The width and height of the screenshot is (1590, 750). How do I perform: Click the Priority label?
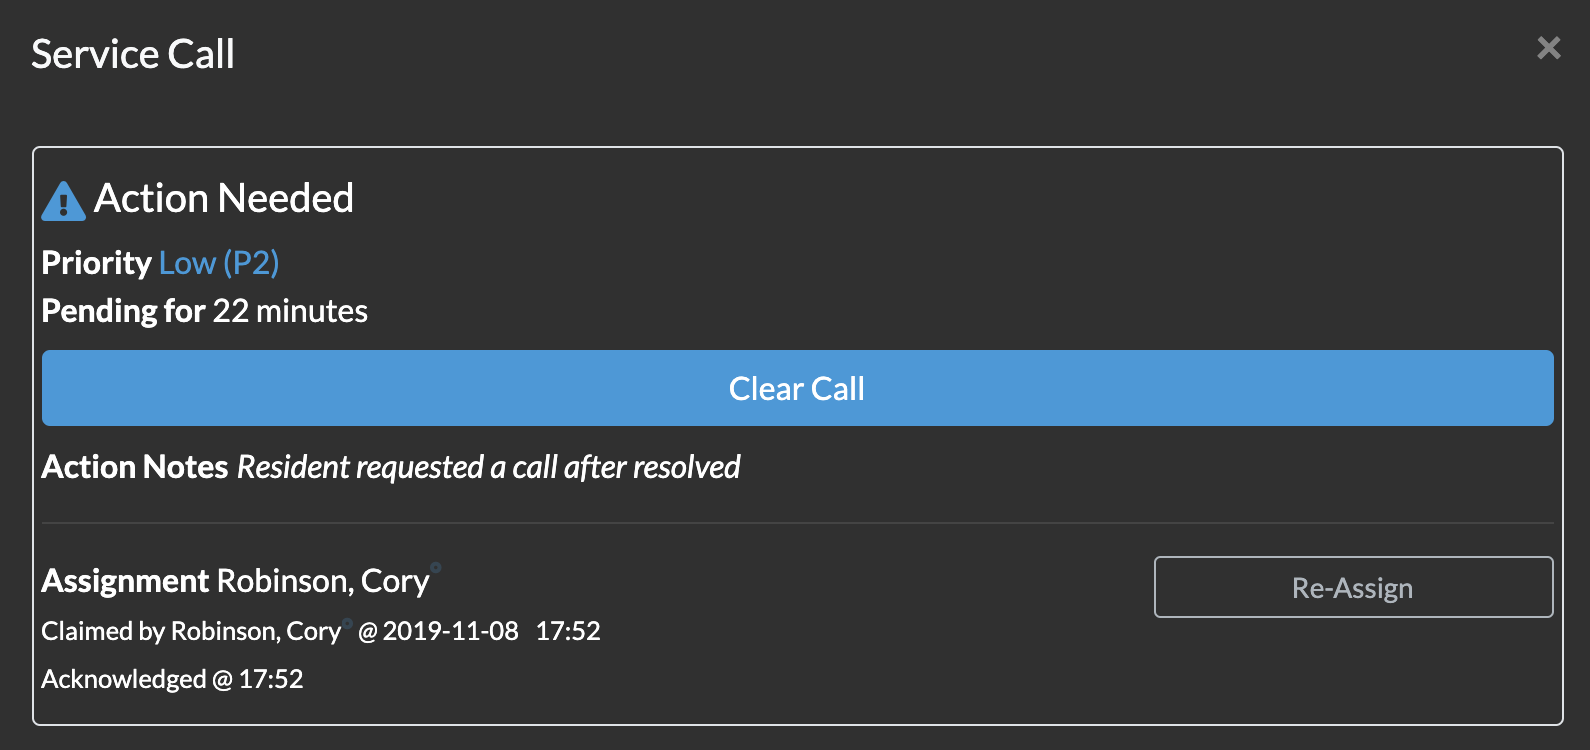pos(96,263)
